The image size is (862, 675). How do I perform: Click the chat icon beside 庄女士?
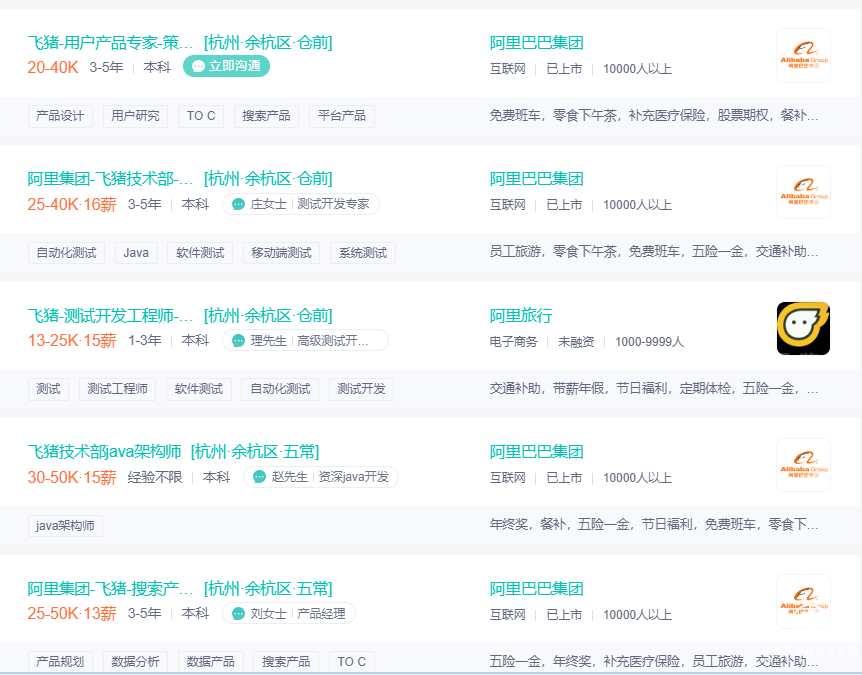point(238,204)
